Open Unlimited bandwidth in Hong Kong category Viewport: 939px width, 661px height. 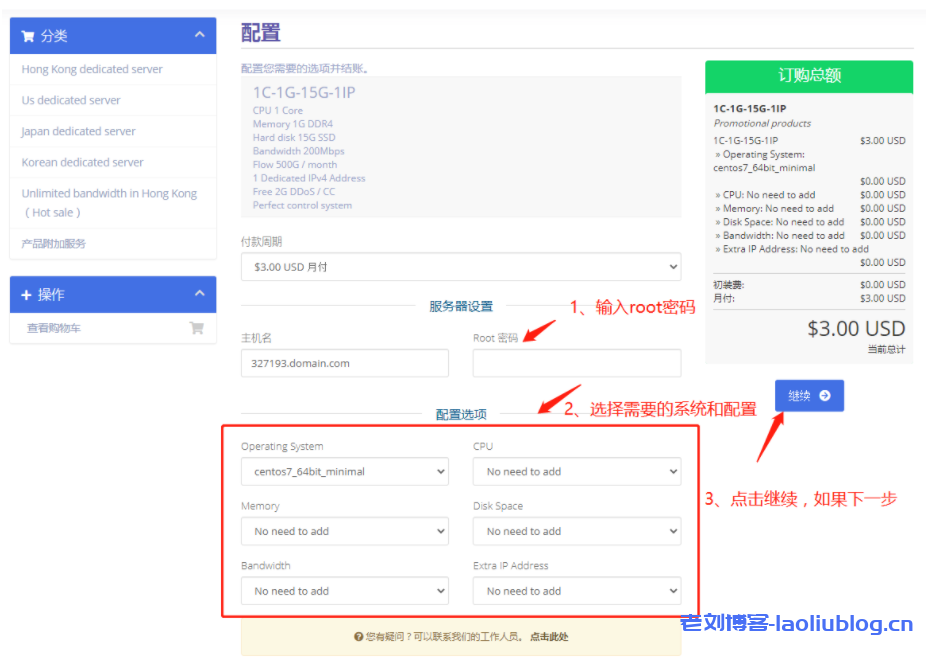pyautogui.click(x=109, y=194)
